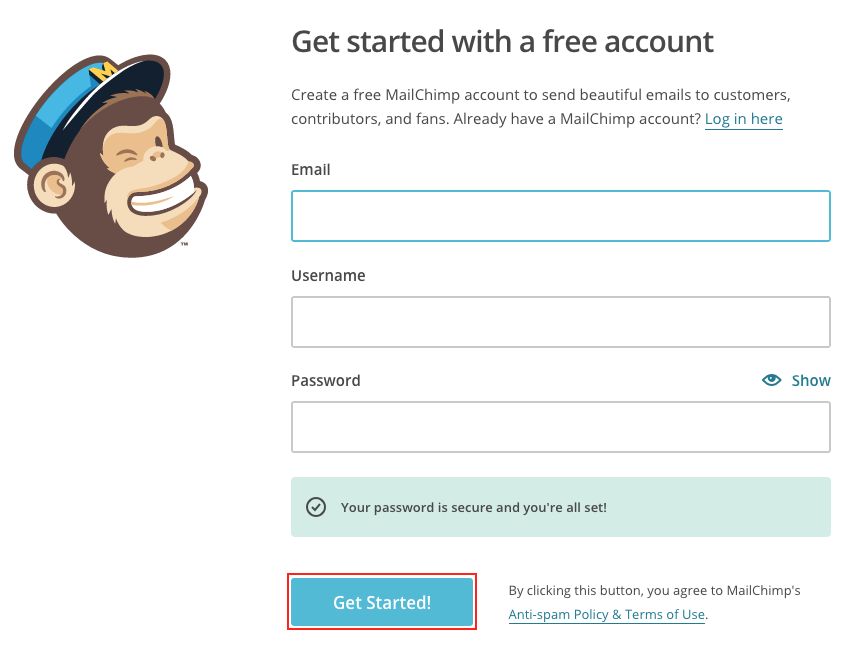Click the Username field label
The width and height of the screenshot is (862, 650).
(x=328, y=275)
